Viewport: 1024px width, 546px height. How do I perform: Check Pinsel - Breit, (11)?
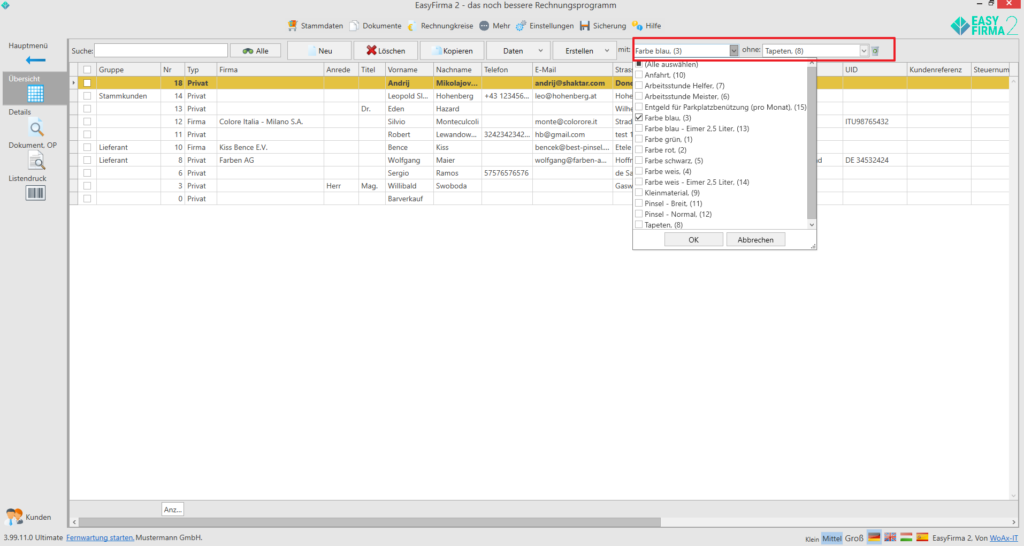tap(639, 203)
